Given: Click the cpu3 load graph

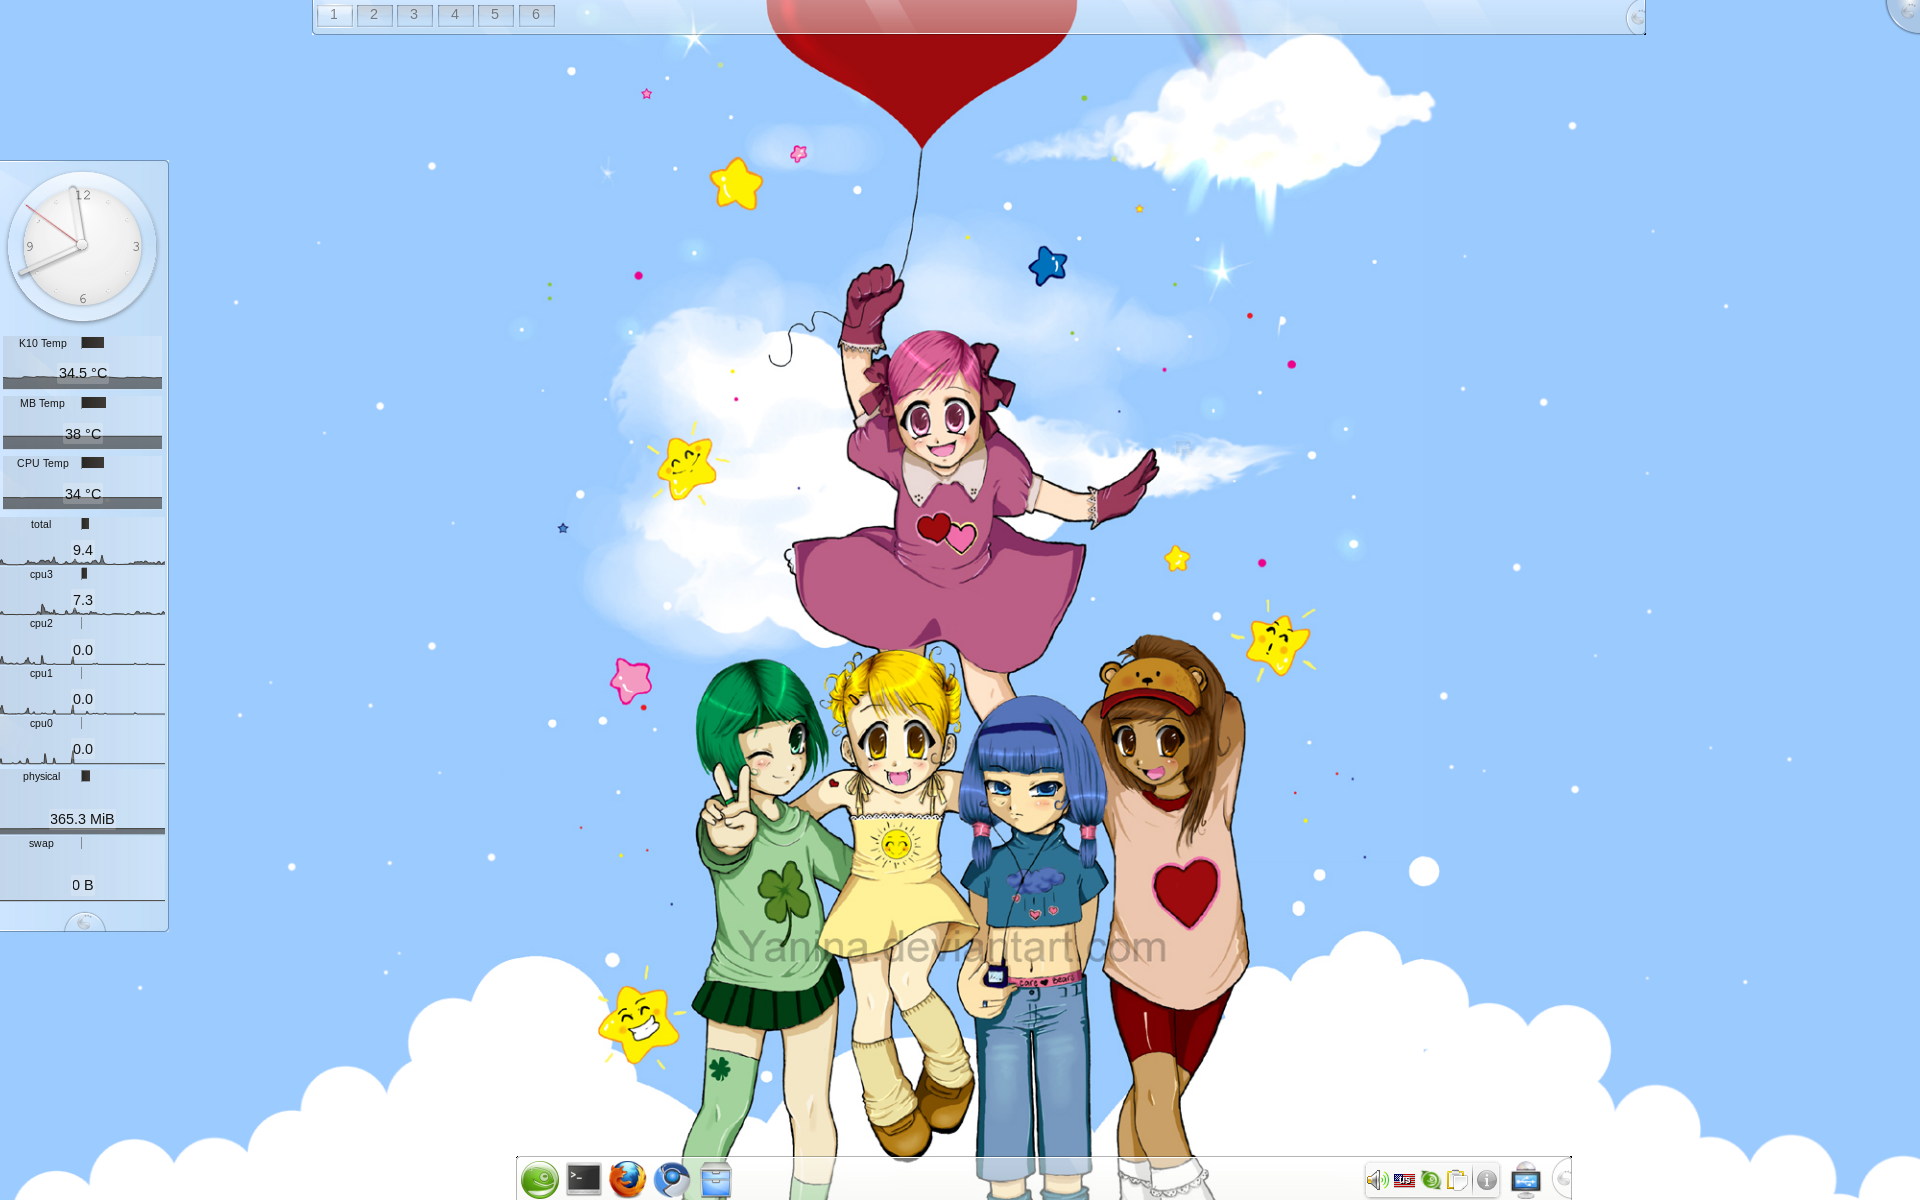Looking at the screenshot, I should [x=82, y=591].
